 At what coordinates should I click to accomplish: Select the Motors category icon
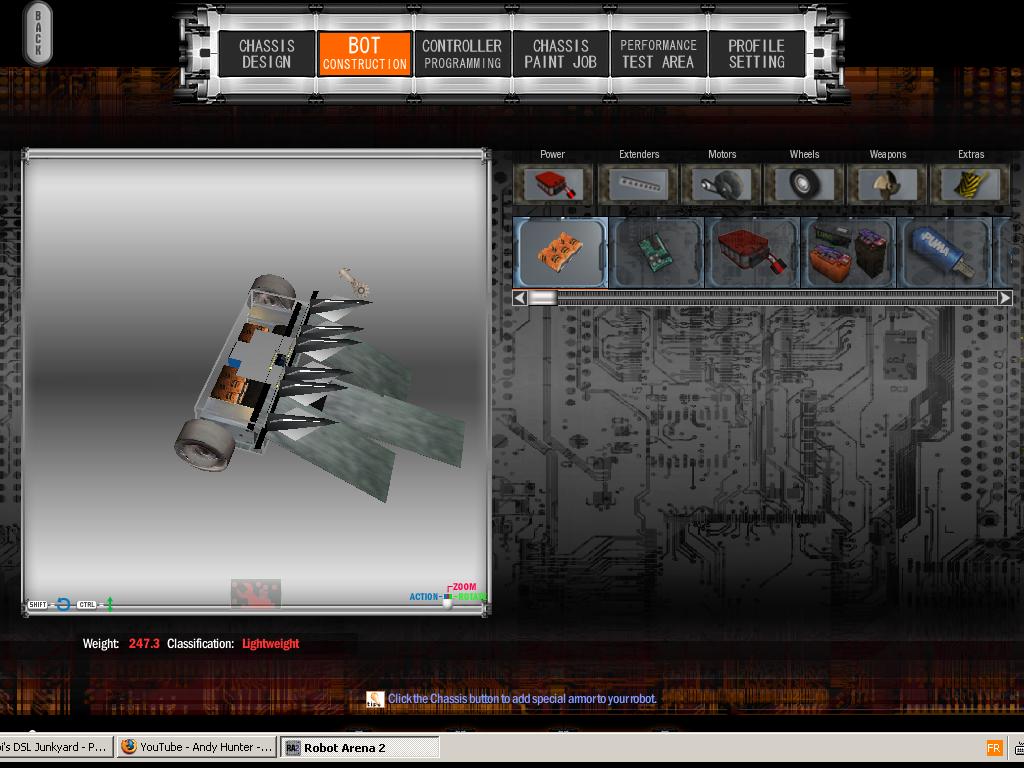[x=722, y=185]
